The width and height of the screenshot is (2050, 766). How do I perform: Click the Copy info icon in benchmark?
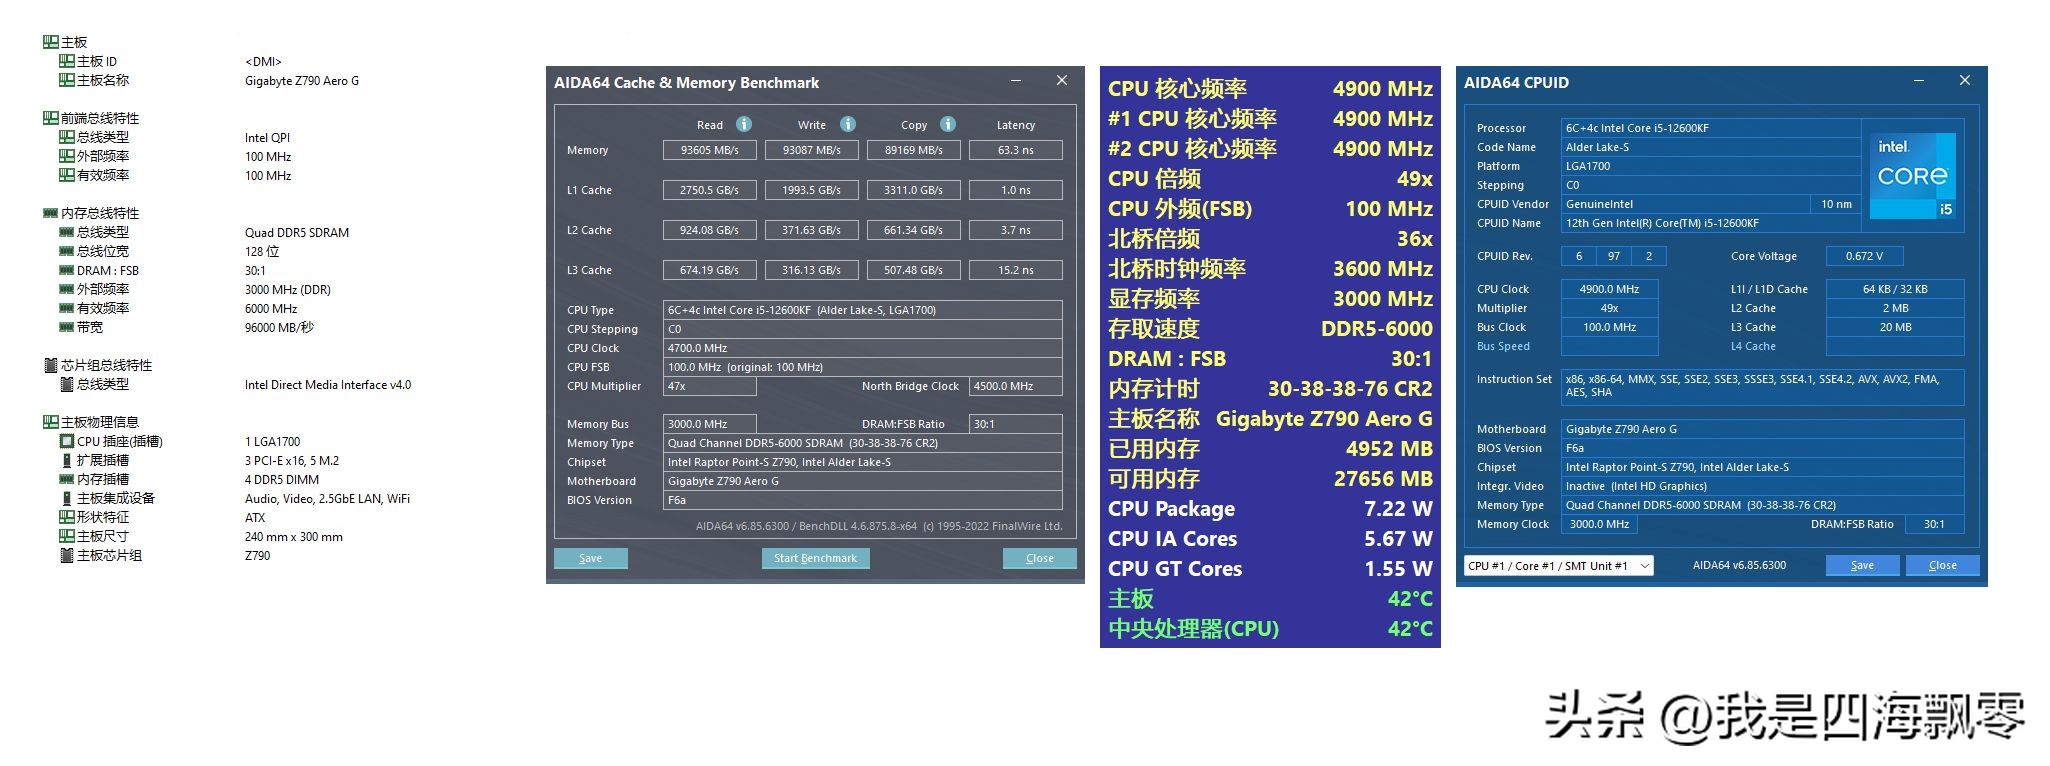click(948, 124)
